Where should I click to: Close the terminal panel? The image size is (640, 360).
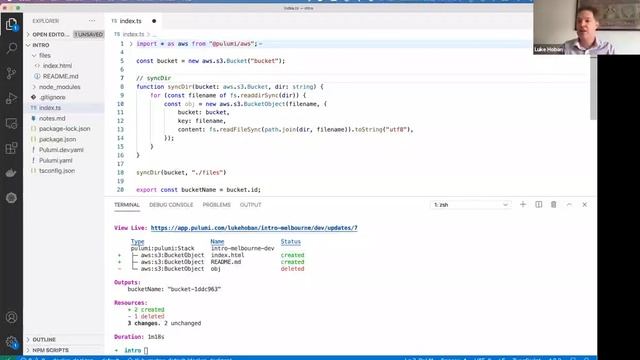tap(584, 204)
